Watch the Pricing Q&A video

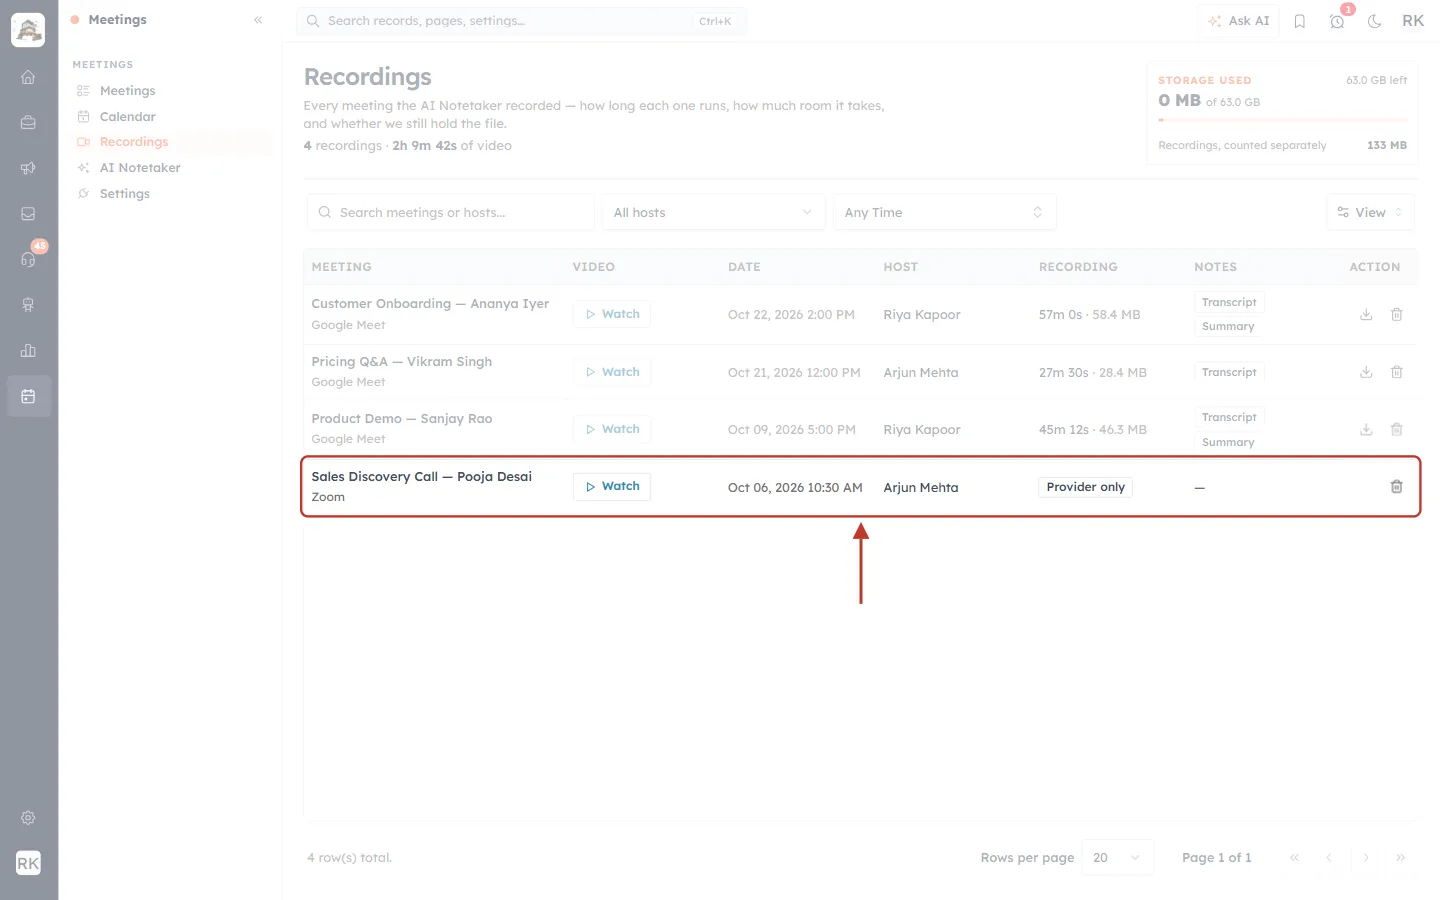tap(612, 372)
